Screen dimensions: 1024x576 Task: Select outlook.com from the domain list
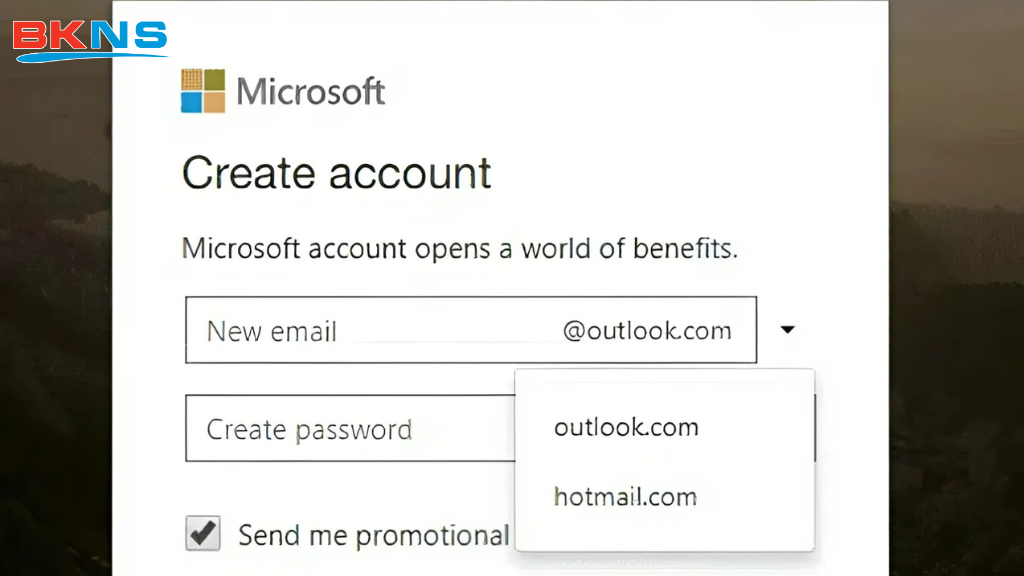[x=626, y=426]
